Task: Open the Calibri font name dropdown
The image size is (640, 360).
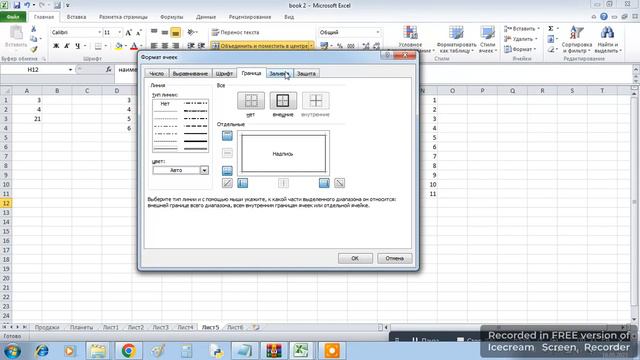Action: [99, 32]
